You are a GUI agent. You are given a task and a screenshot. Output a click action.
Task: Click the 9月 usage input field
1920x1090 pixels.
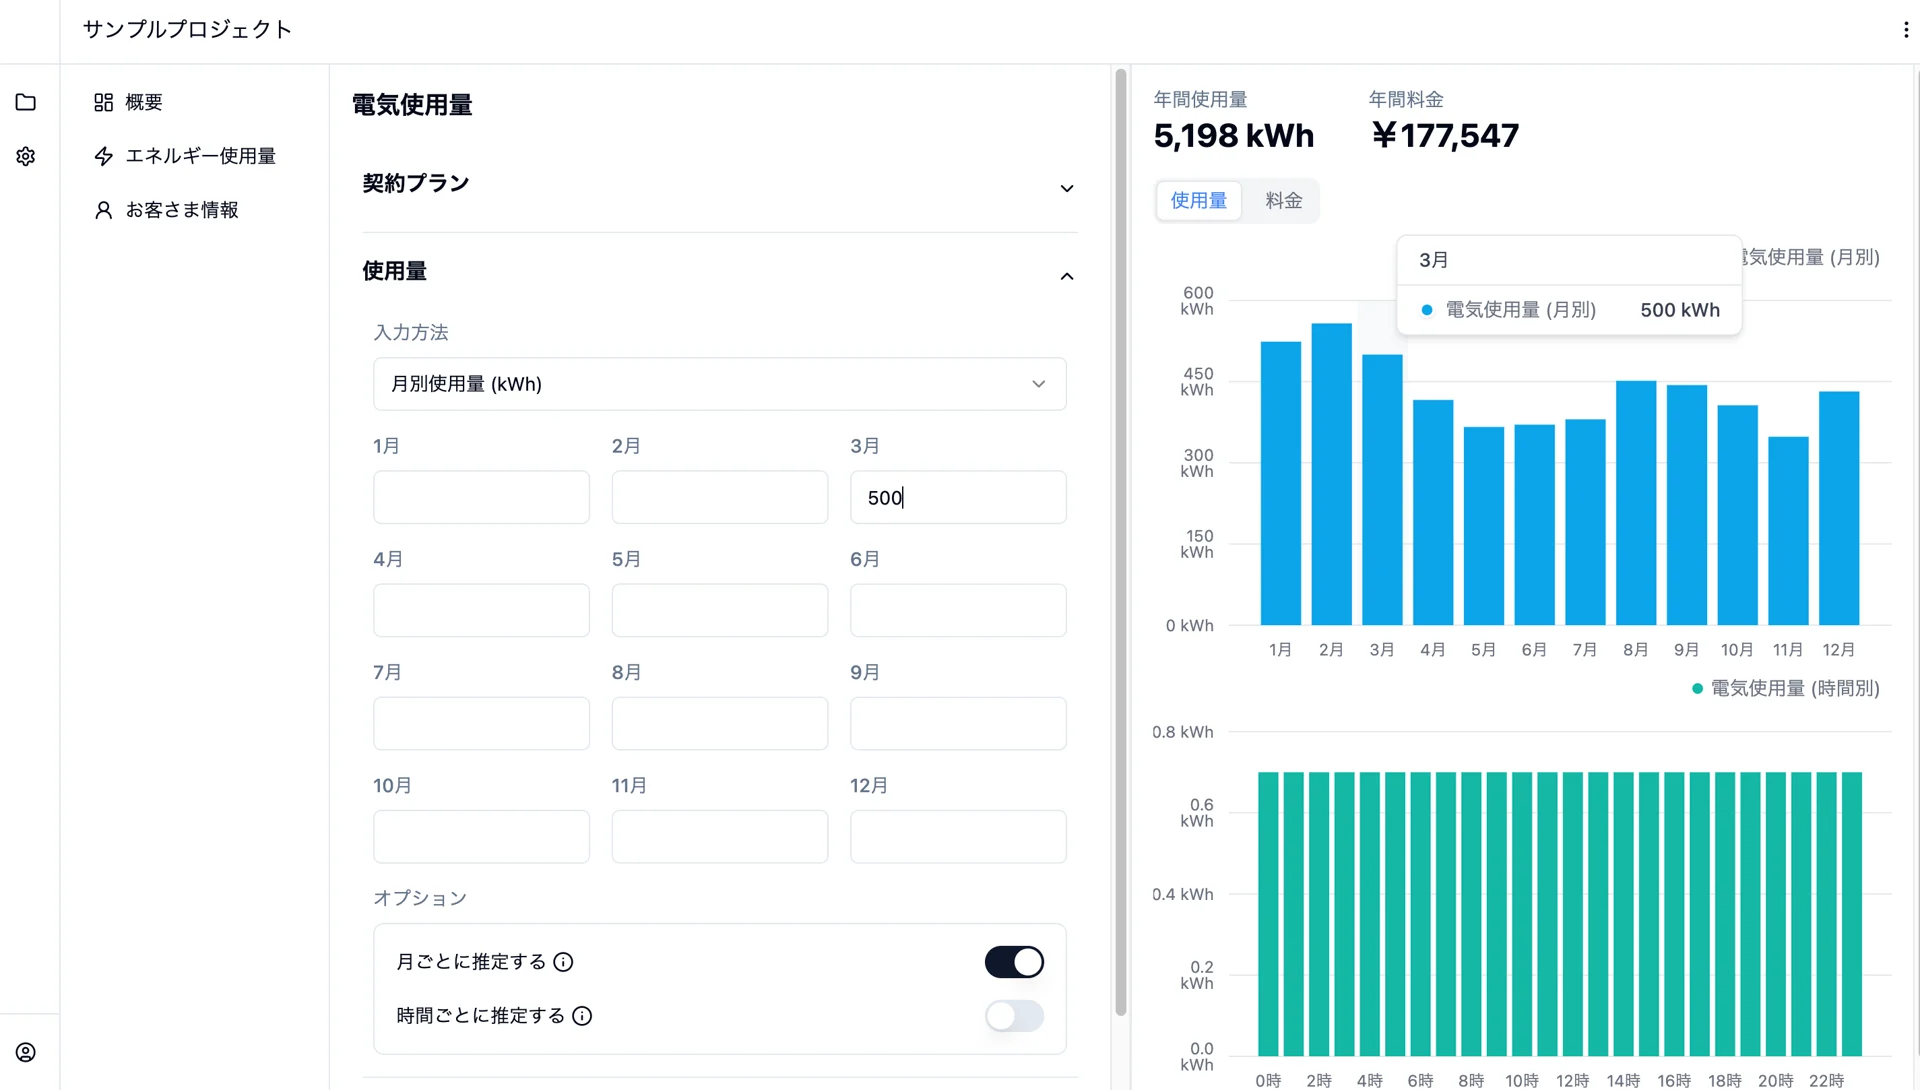(x=958, y=723)
